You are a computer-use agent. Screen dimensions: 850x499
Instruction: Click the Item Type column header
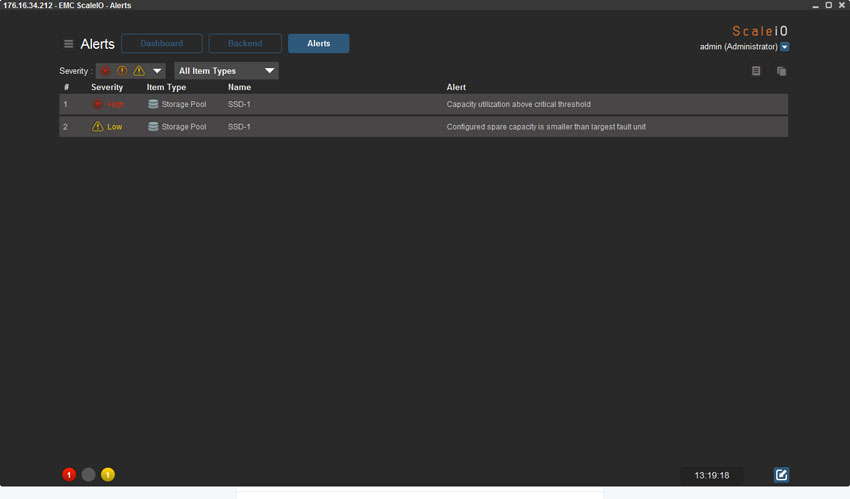tap(166, 87)
